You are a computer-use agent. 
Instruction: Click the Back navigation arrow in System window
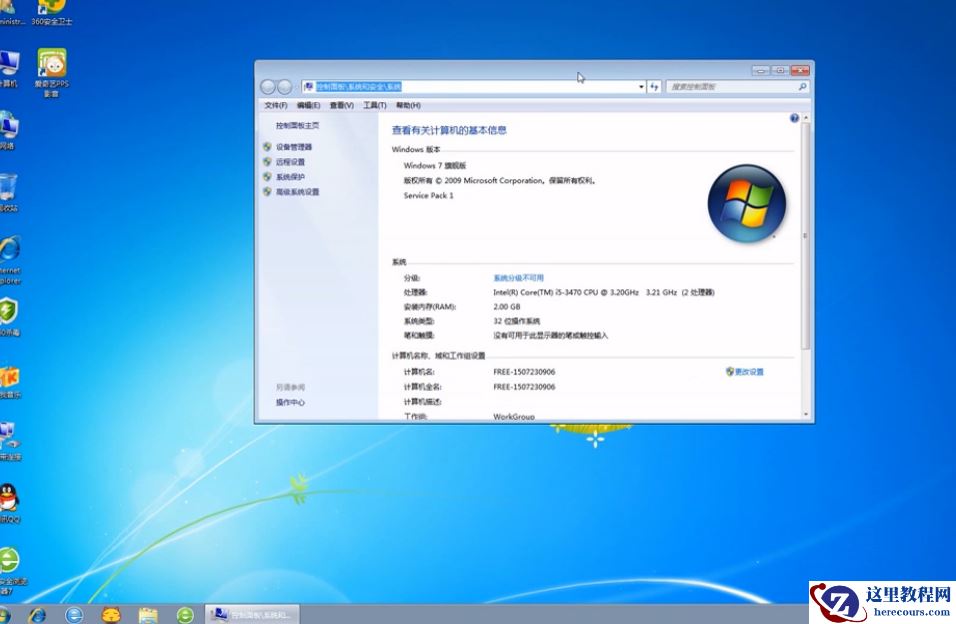point(267,87)
